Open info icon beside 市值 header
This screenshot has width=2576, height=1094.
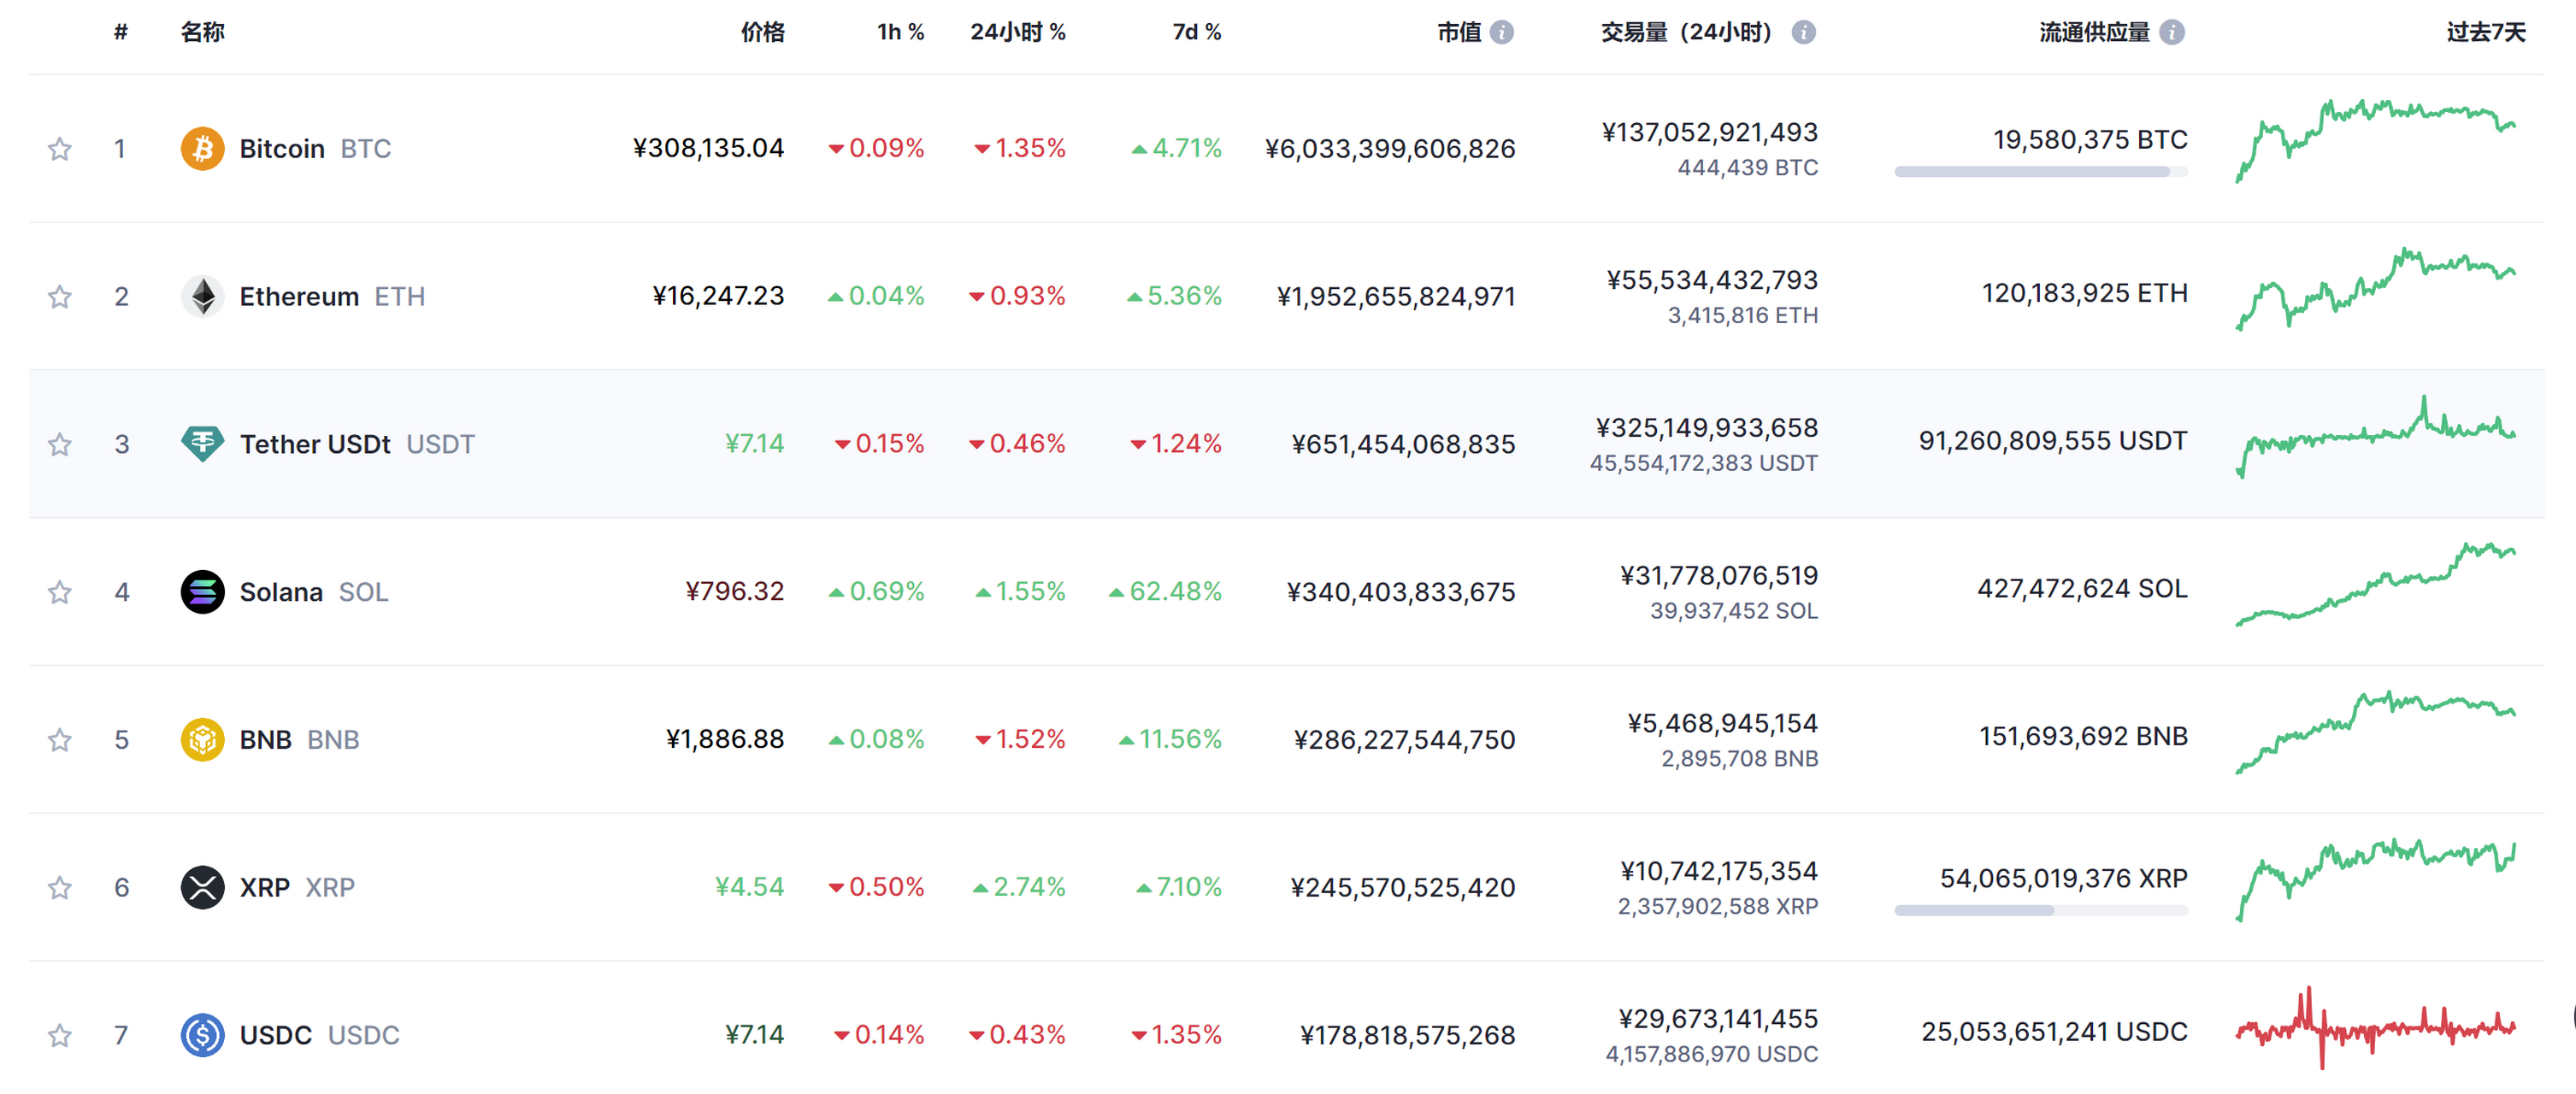click(x=1501, y=33)
